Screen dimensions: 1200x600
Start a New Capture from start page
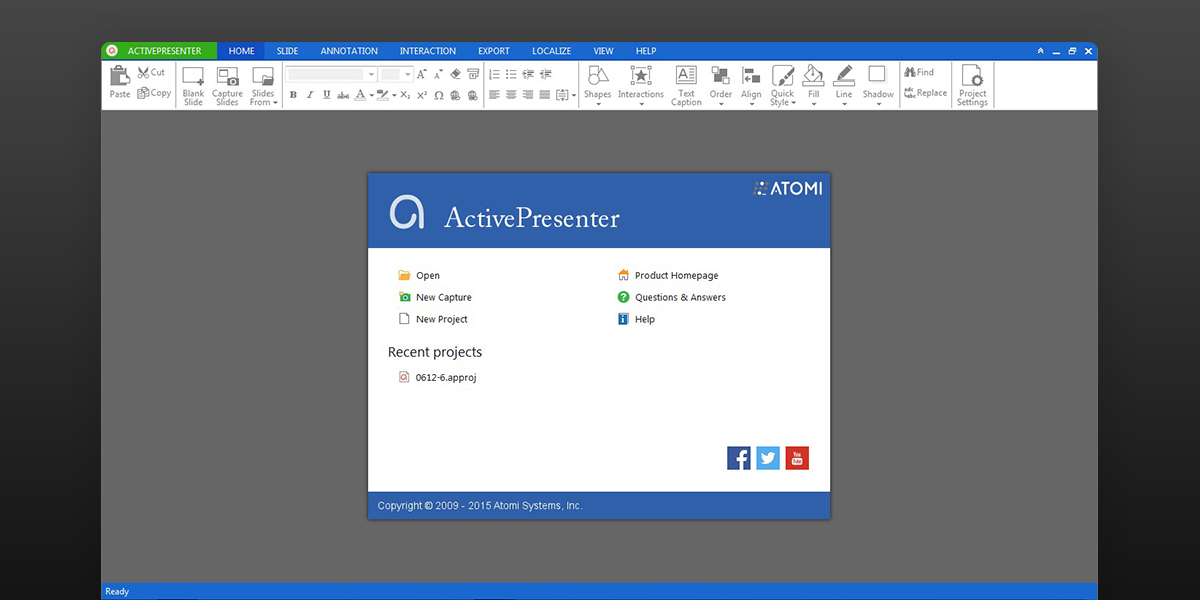tap(444, 298)
